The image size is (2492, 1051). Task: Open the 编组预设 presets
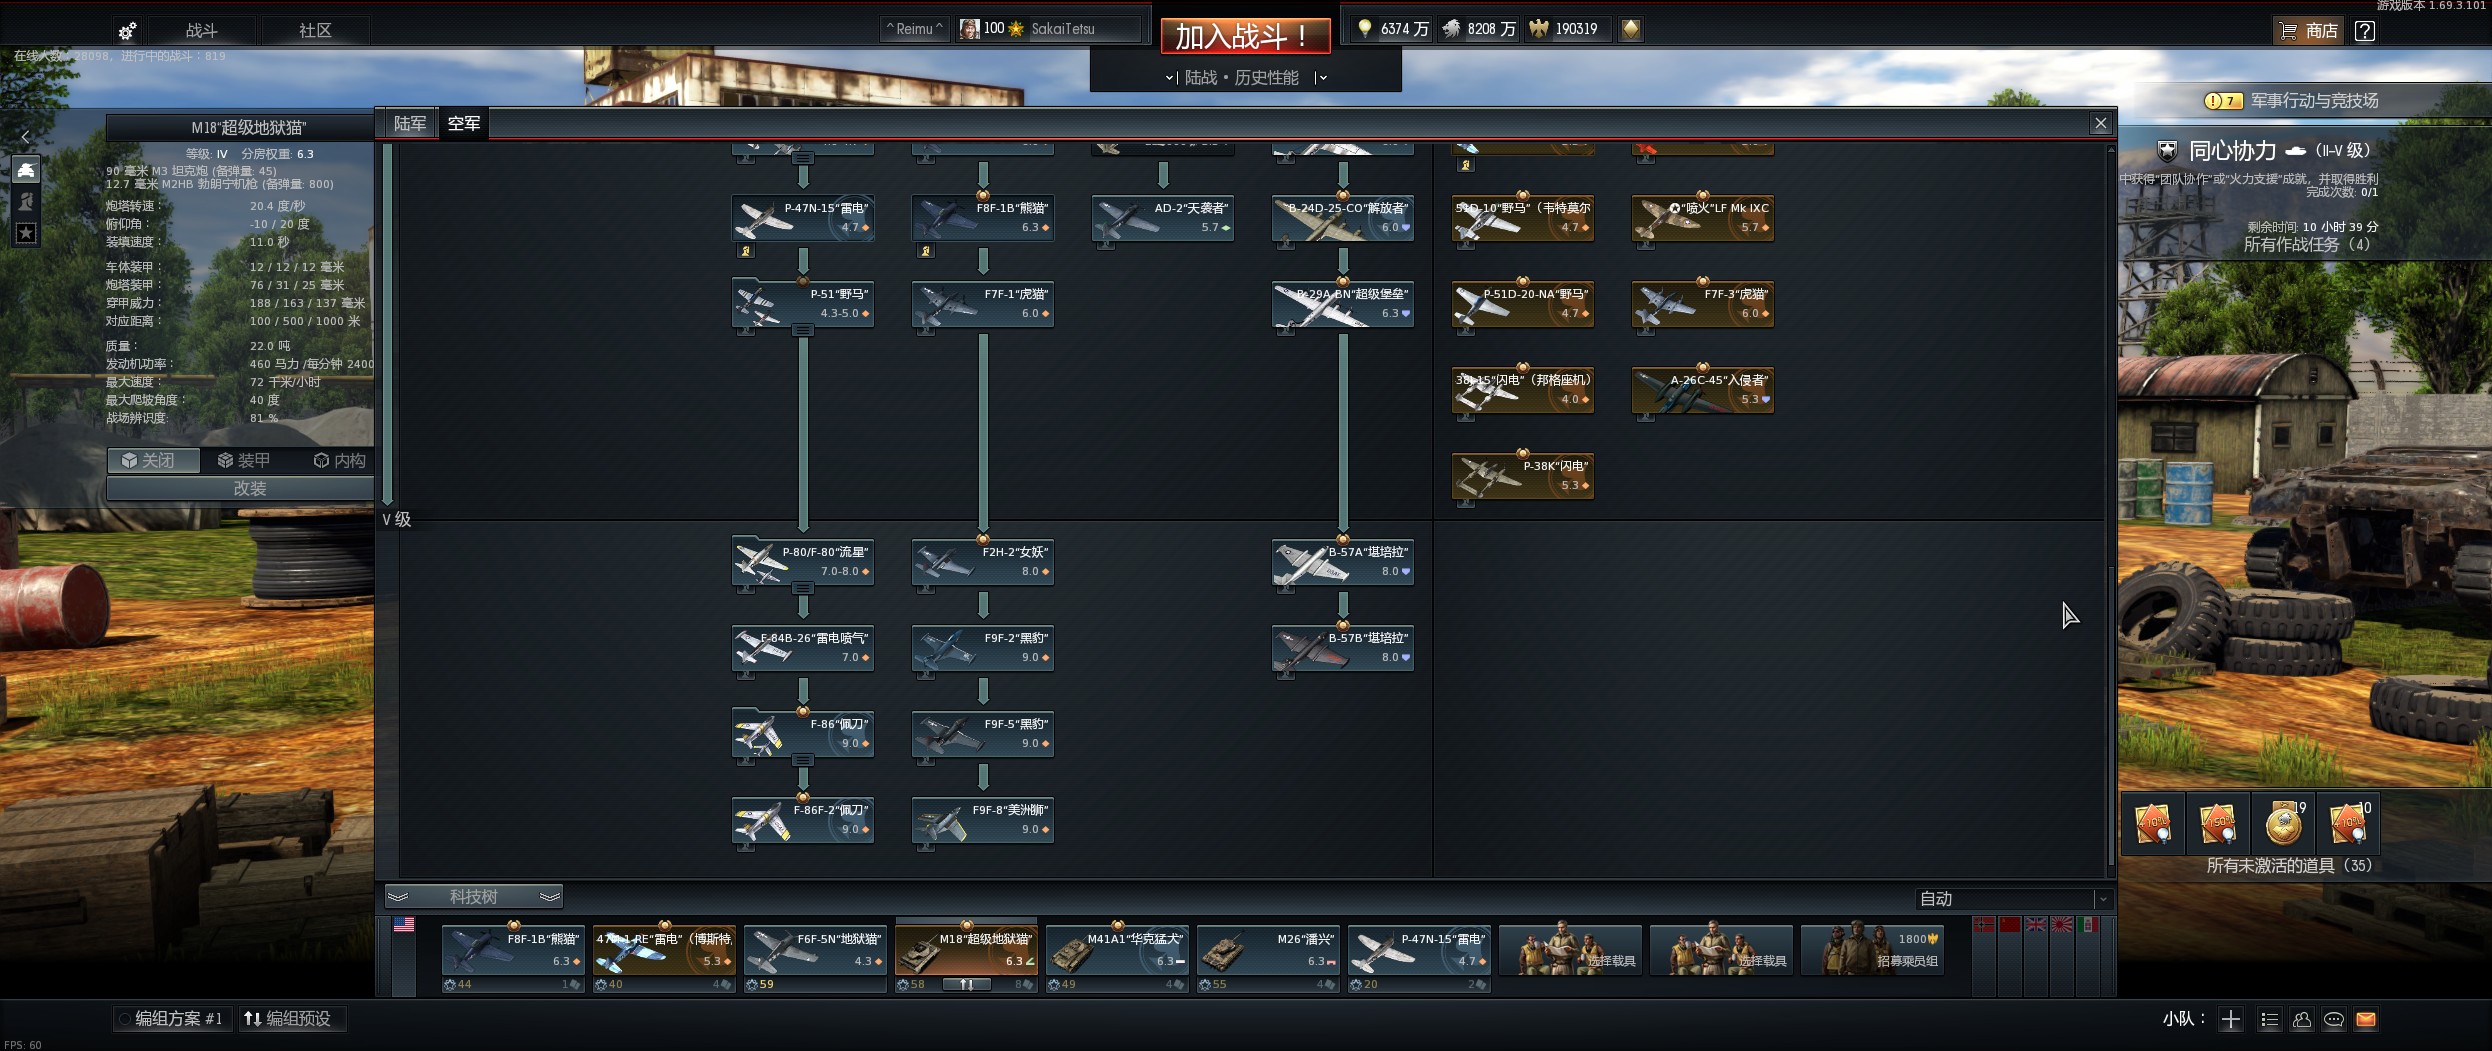[291, 1019]
